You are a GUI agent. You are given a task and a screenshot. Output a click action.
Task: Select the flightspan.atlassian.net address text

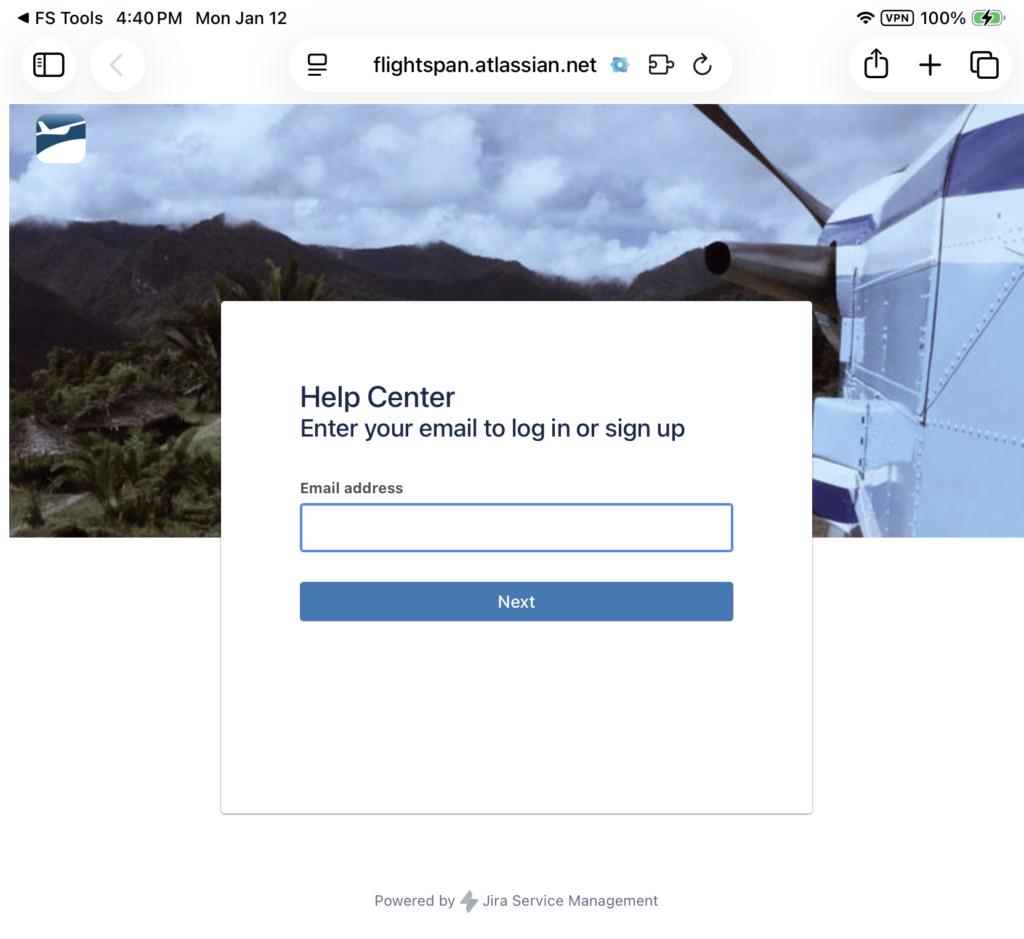(x=484, y=65)
